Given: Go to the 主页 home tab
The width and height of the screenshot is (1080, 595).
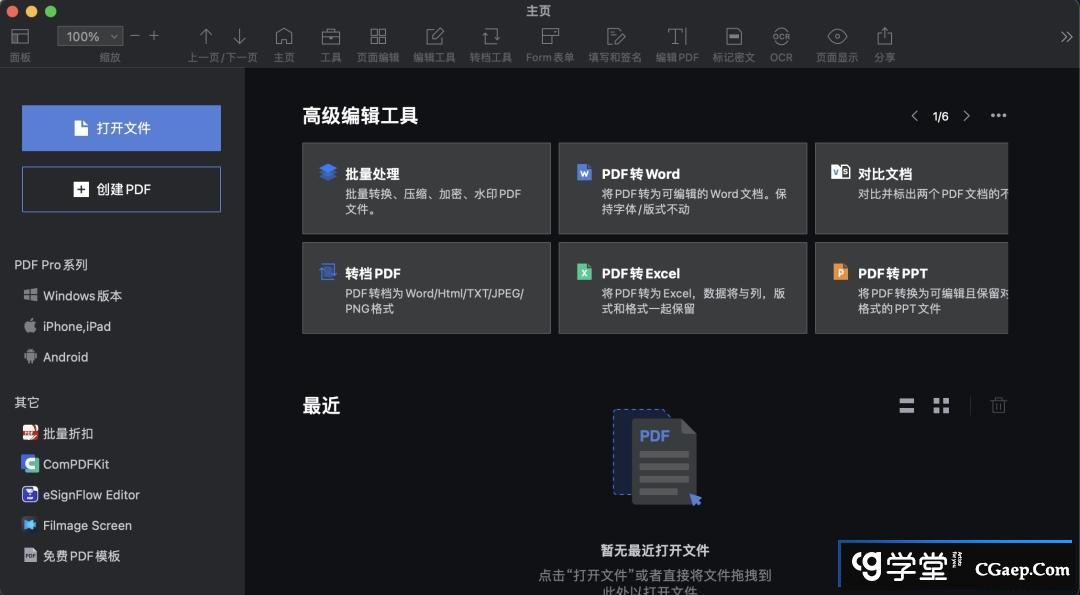Looking at the screenshot, I should point(284,37).
